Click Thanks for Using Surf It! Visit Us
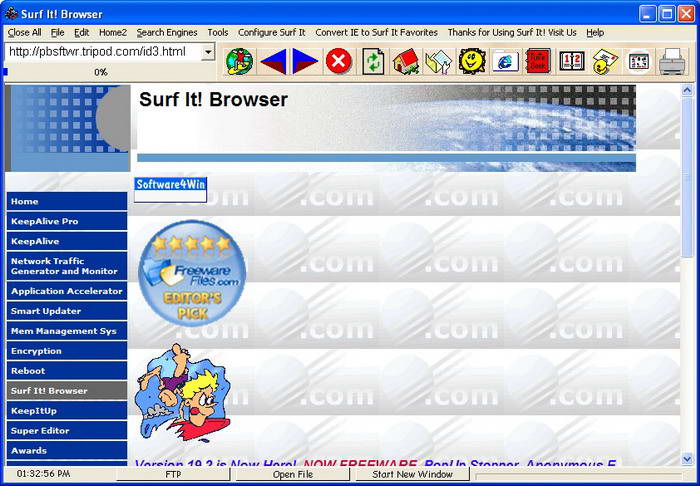The height and width of the screenshot is (486, 700). pos(512,33)
